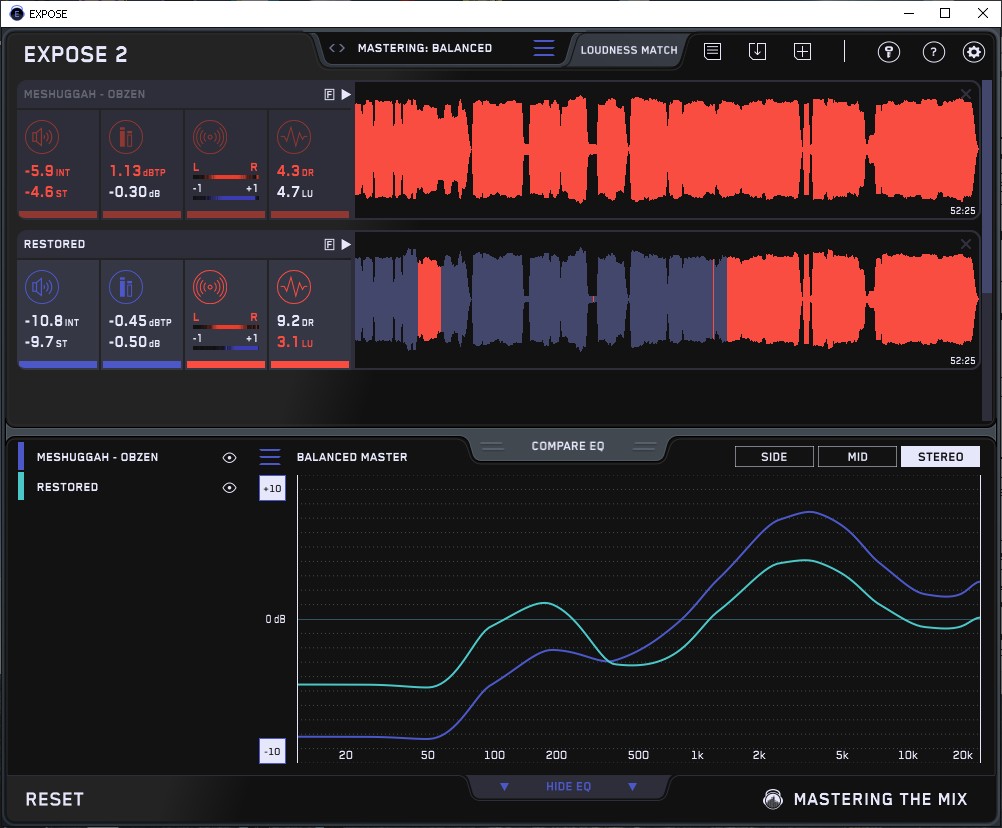Click the EXPOSE app icon in title bar
1002x828 pixels.
17,13
